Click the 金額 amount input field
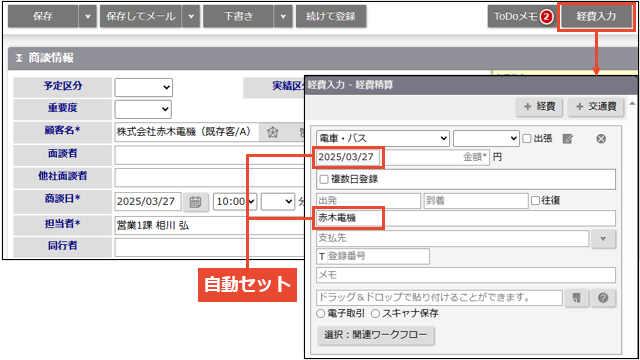 pos(437,157)
